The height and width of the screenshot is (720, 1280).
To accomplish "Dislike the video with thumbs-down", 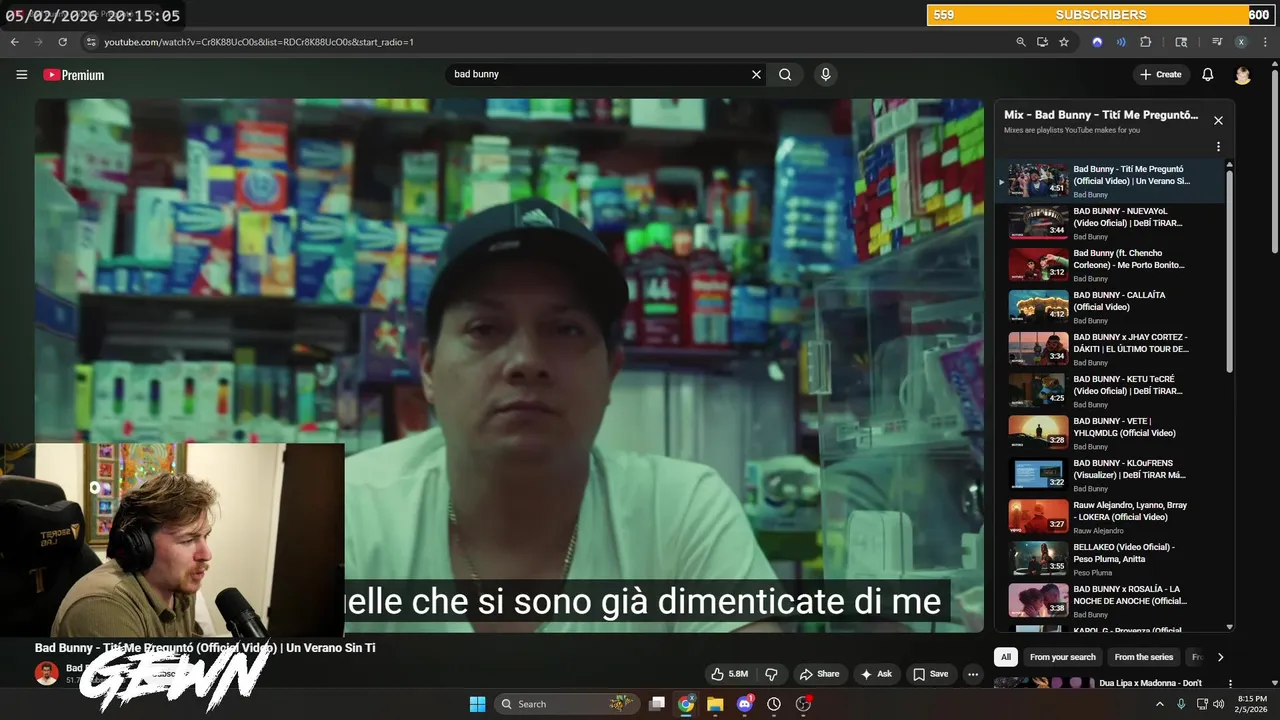I will tap(771, 674).
